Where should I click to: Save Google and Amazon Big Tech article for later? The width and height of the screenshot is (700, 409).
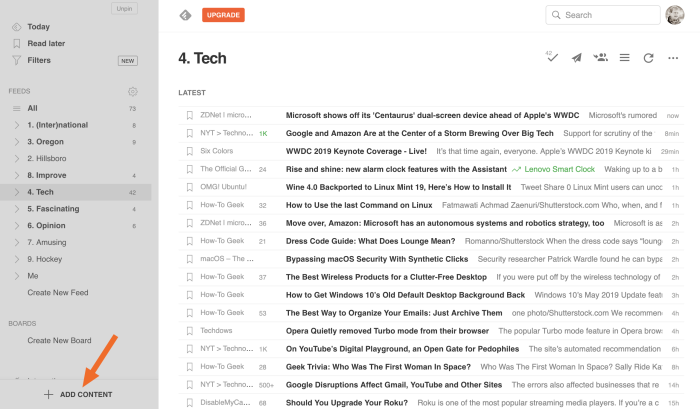point(190,133)
